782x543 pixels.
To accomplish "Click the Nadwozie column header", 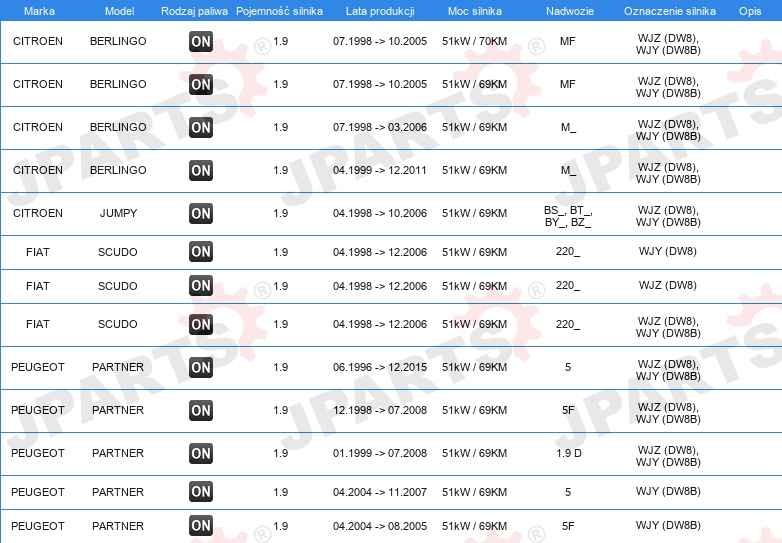I will [x=570, y=11].
